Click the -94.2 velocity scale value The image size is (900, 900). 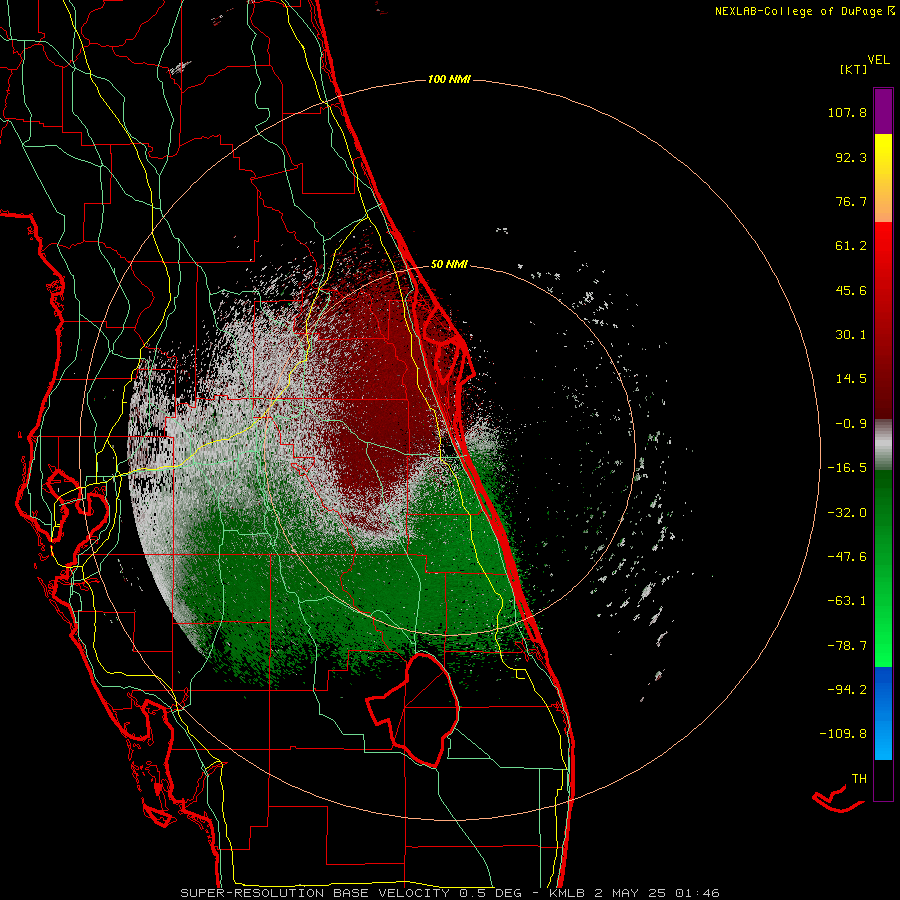click(847, 689)
